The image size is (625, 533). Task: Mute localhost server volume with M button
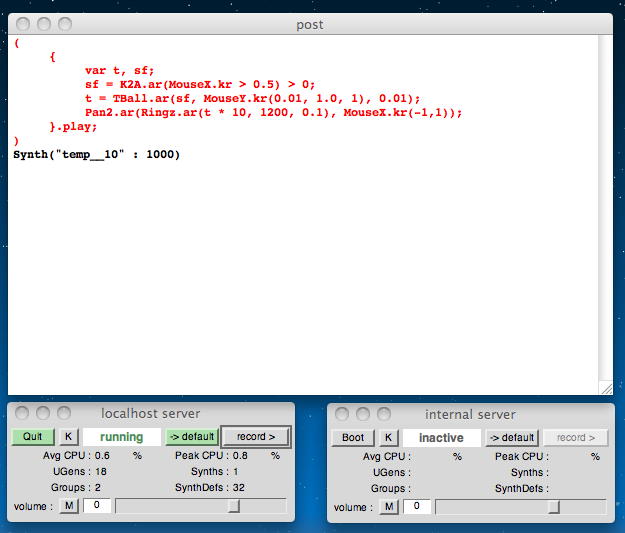[69, 506]
